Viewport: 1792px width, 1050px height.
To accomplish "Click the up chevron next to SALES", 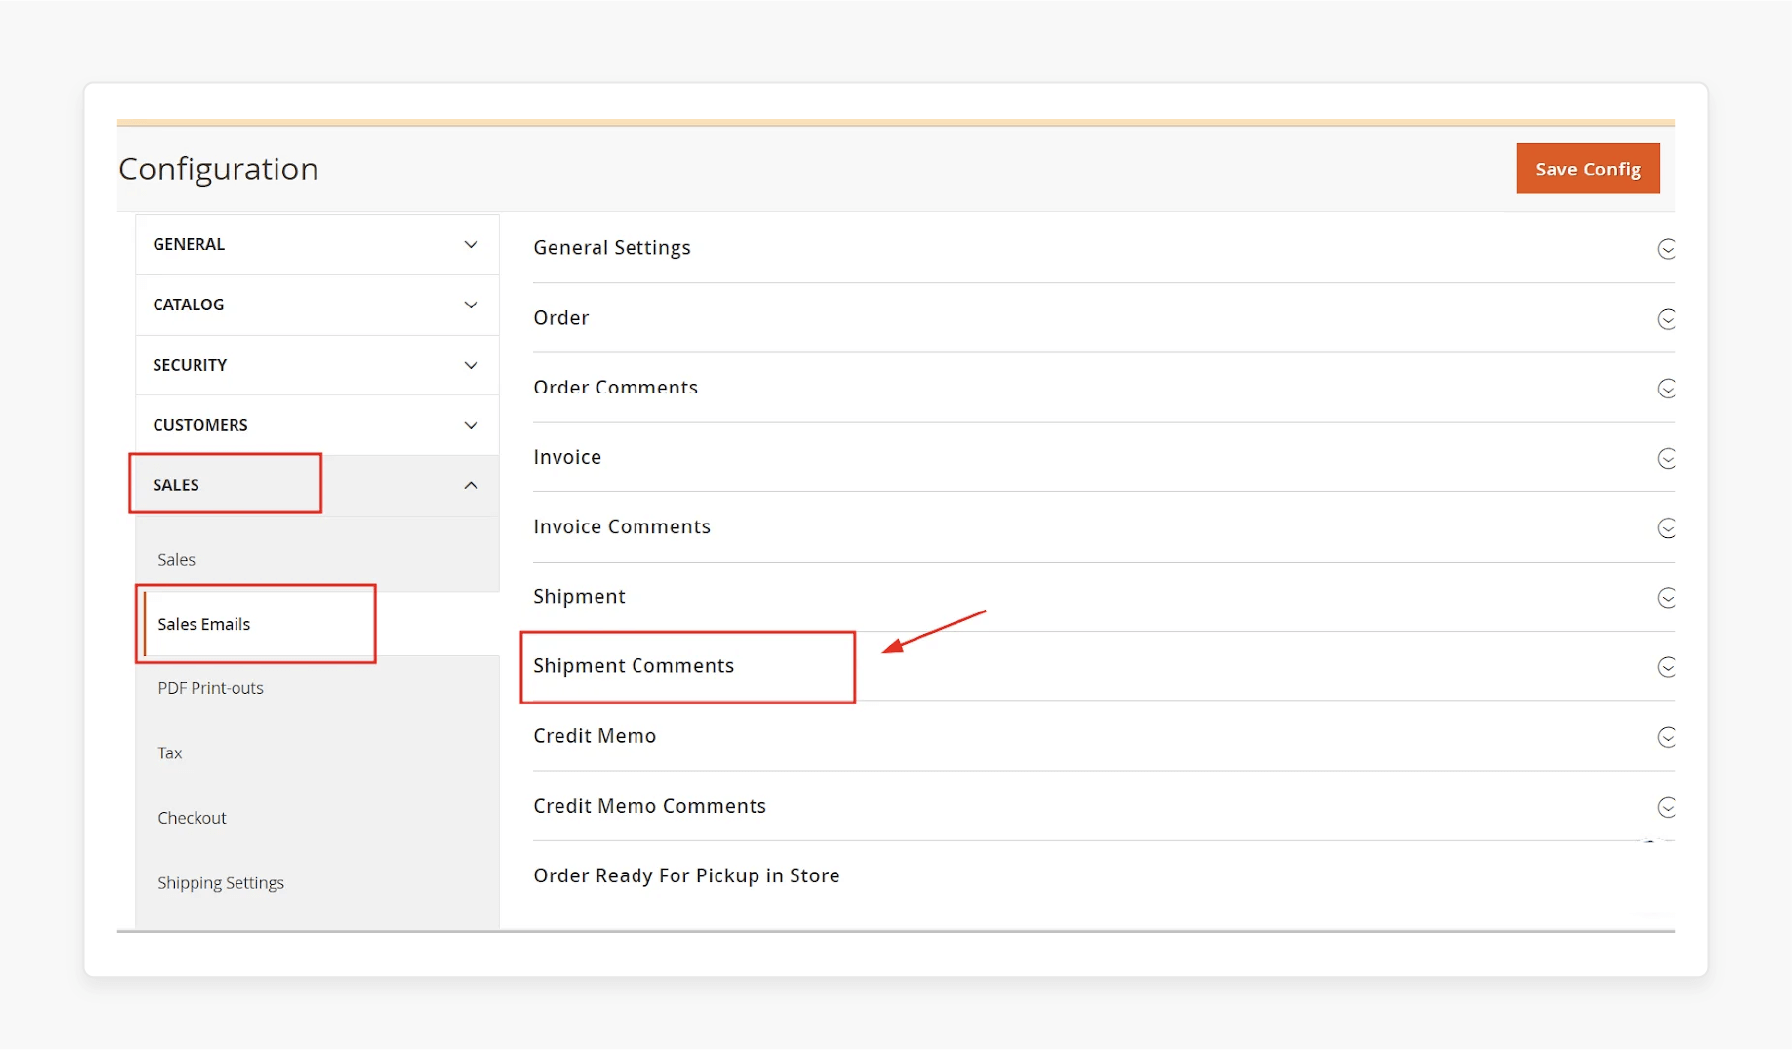I will click(471, 485).
